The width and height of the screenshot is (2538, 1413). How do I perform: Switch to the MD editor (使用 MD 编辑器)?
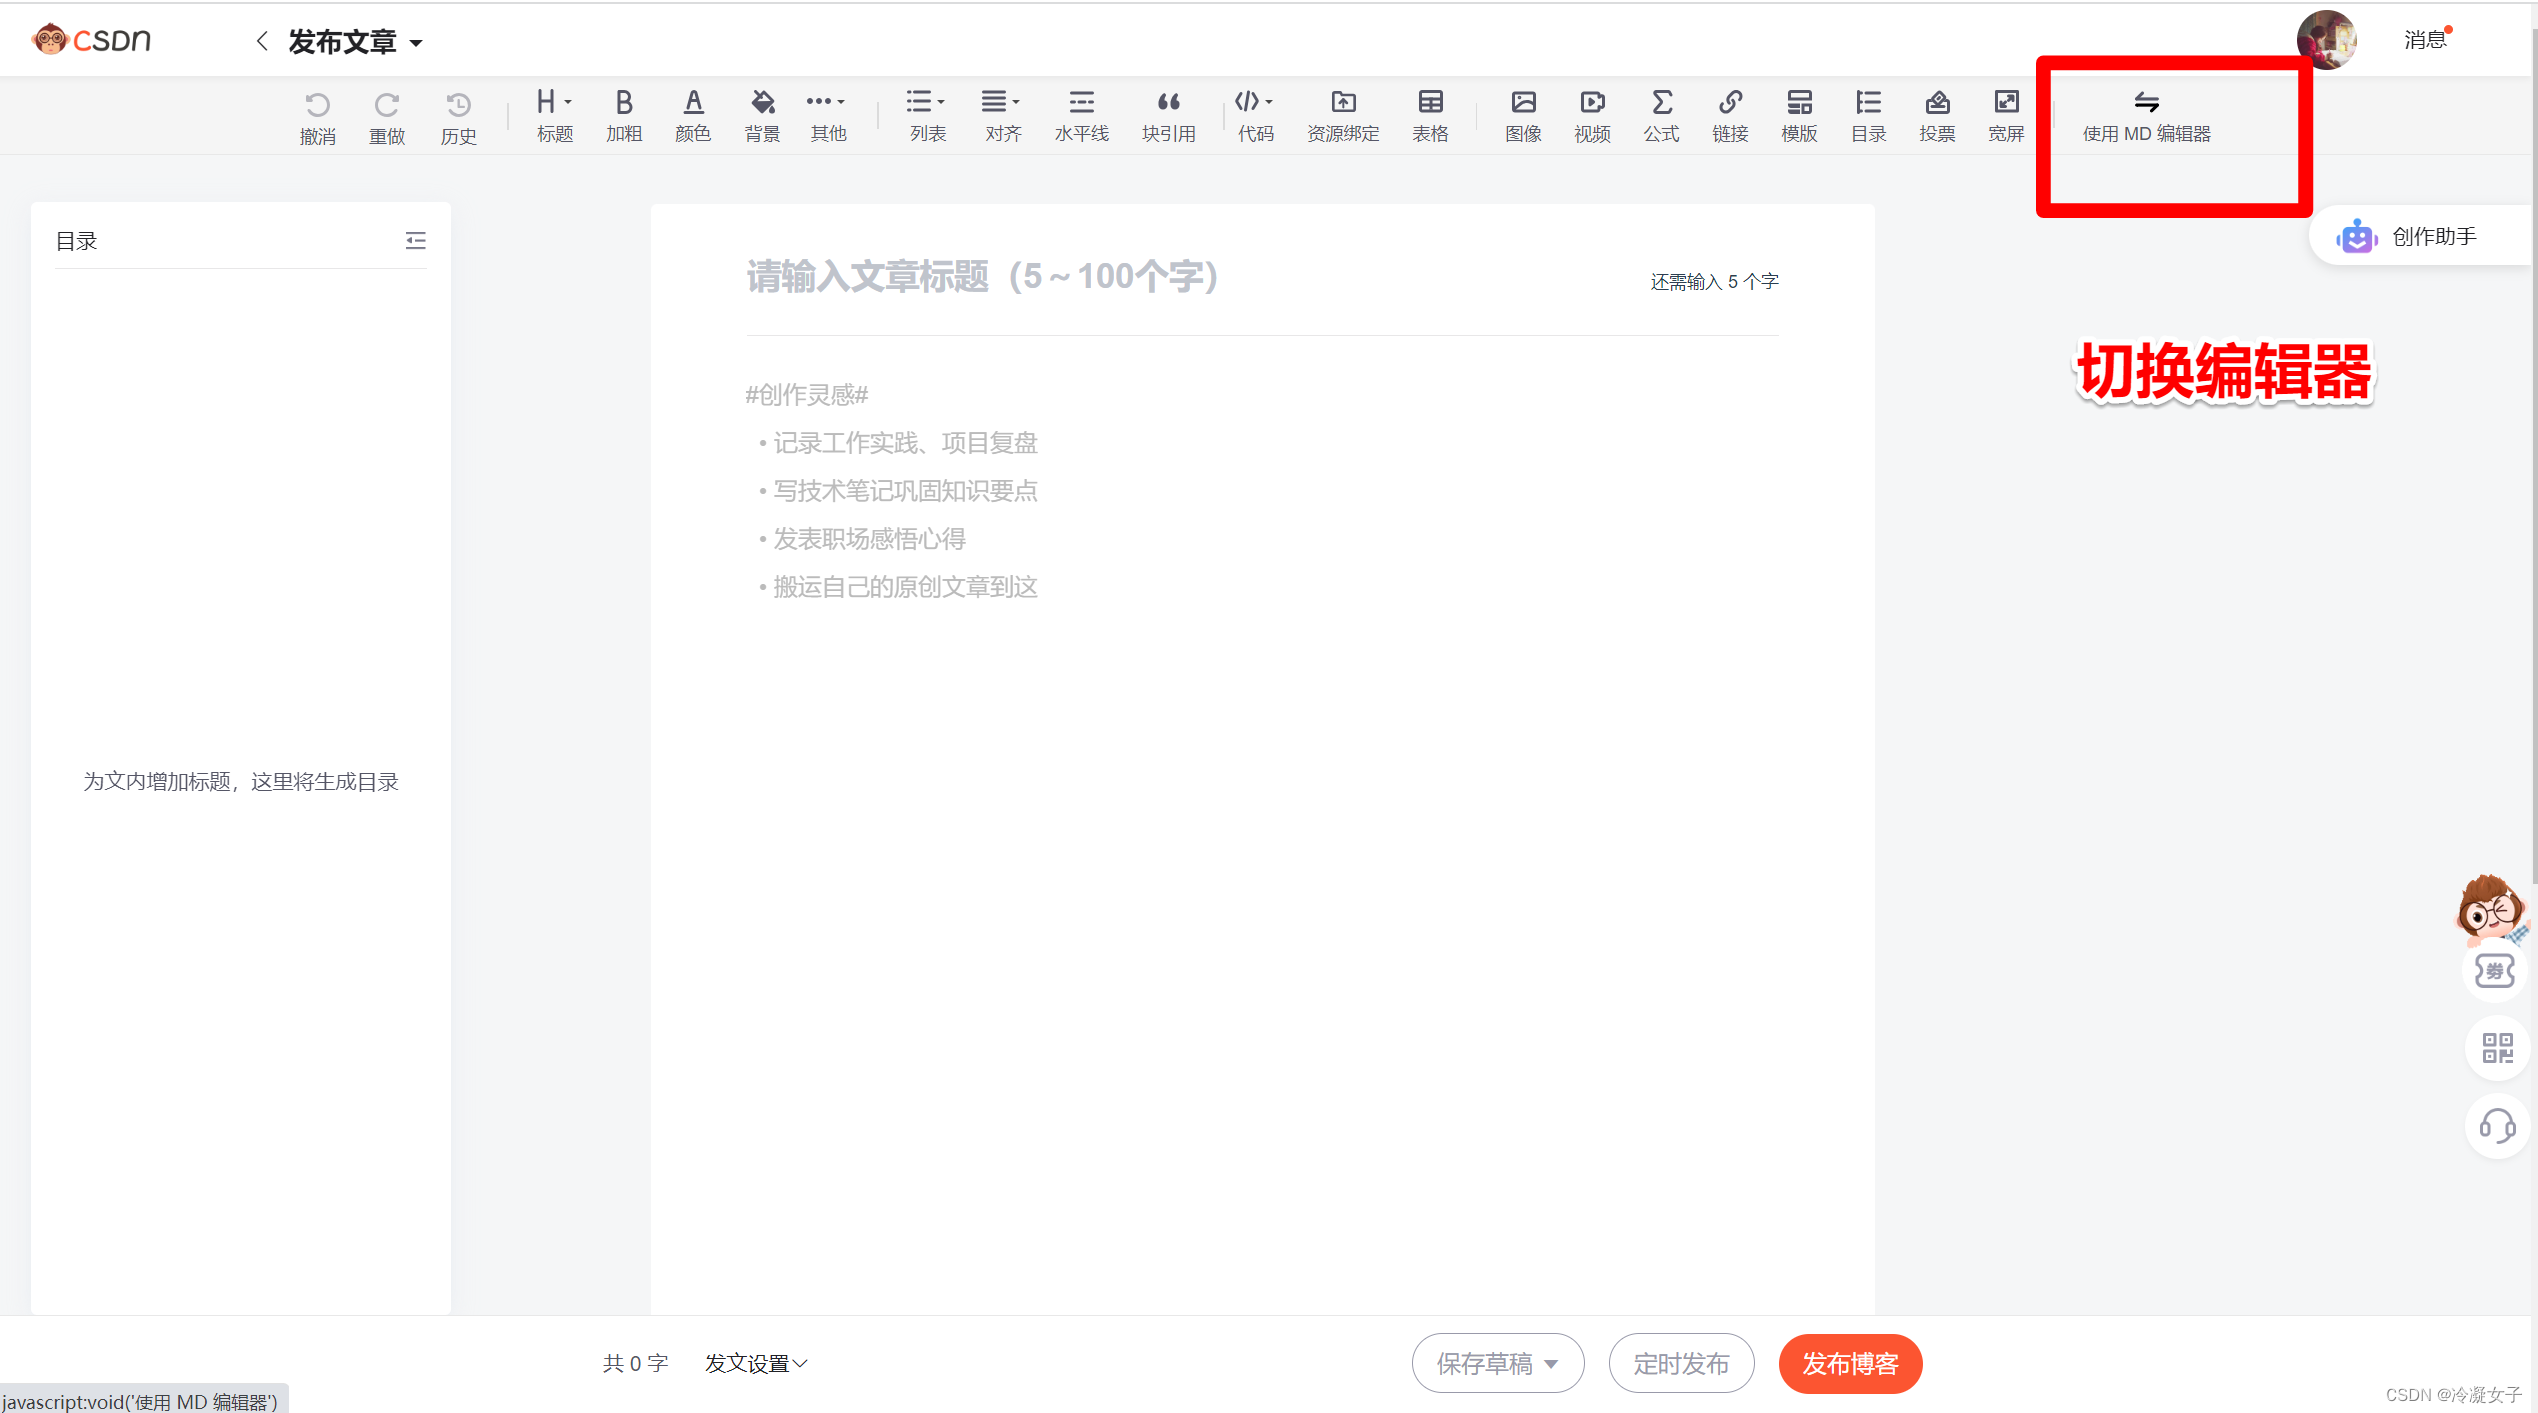pyautogui.click(x=2146, y=116)
